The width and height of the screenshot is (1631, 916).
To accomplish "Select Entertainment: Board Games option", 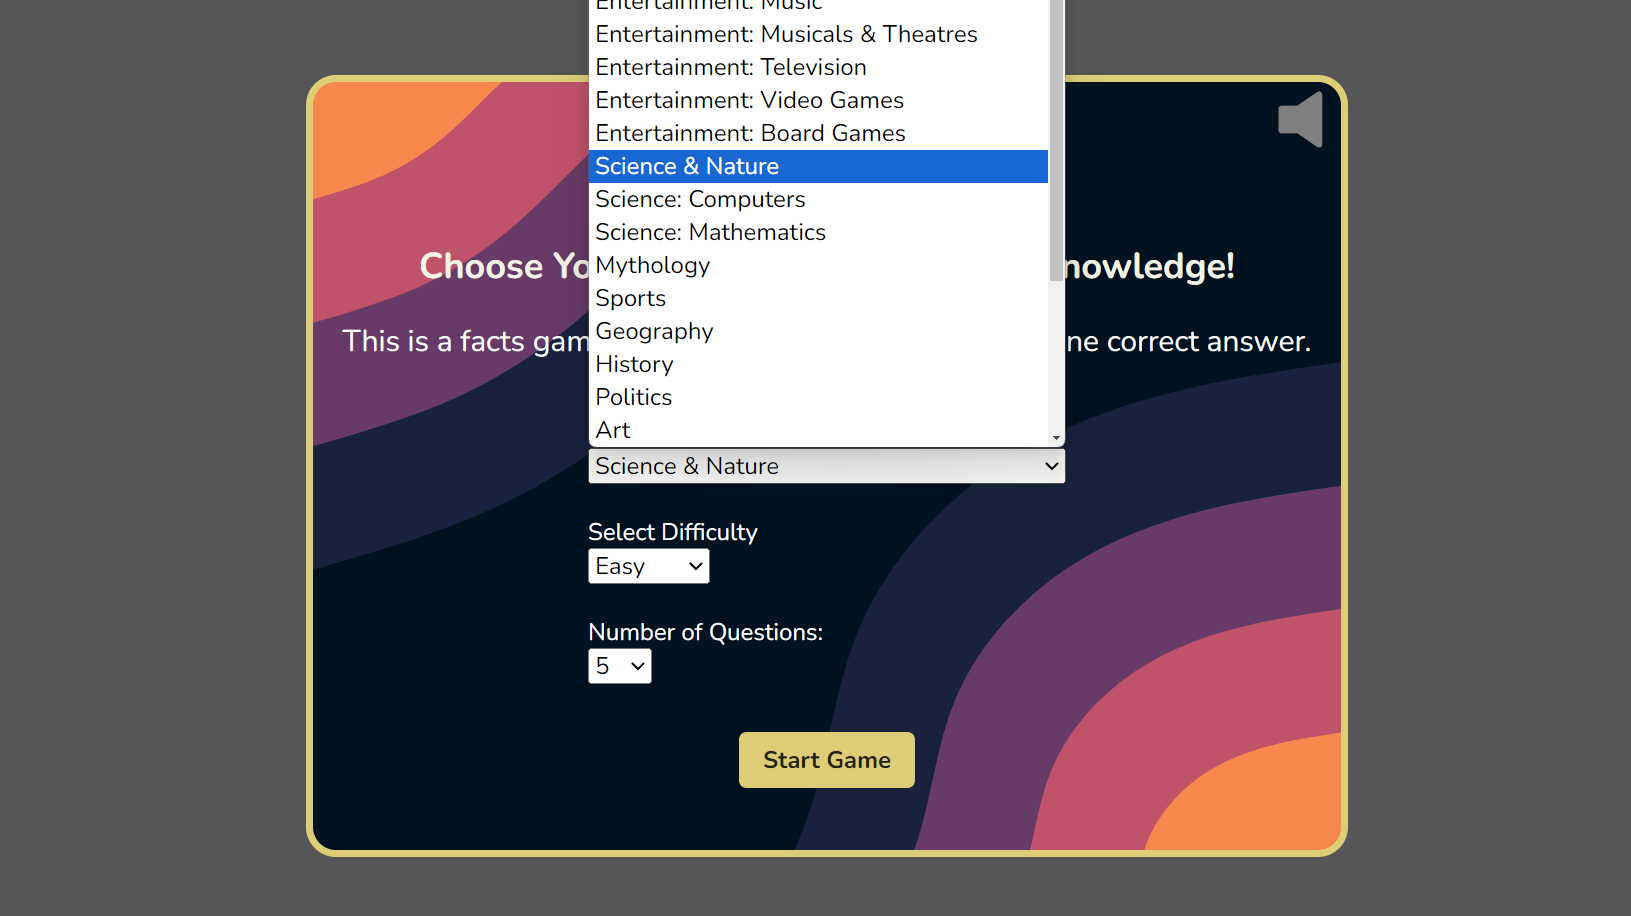I will point(750,133).
